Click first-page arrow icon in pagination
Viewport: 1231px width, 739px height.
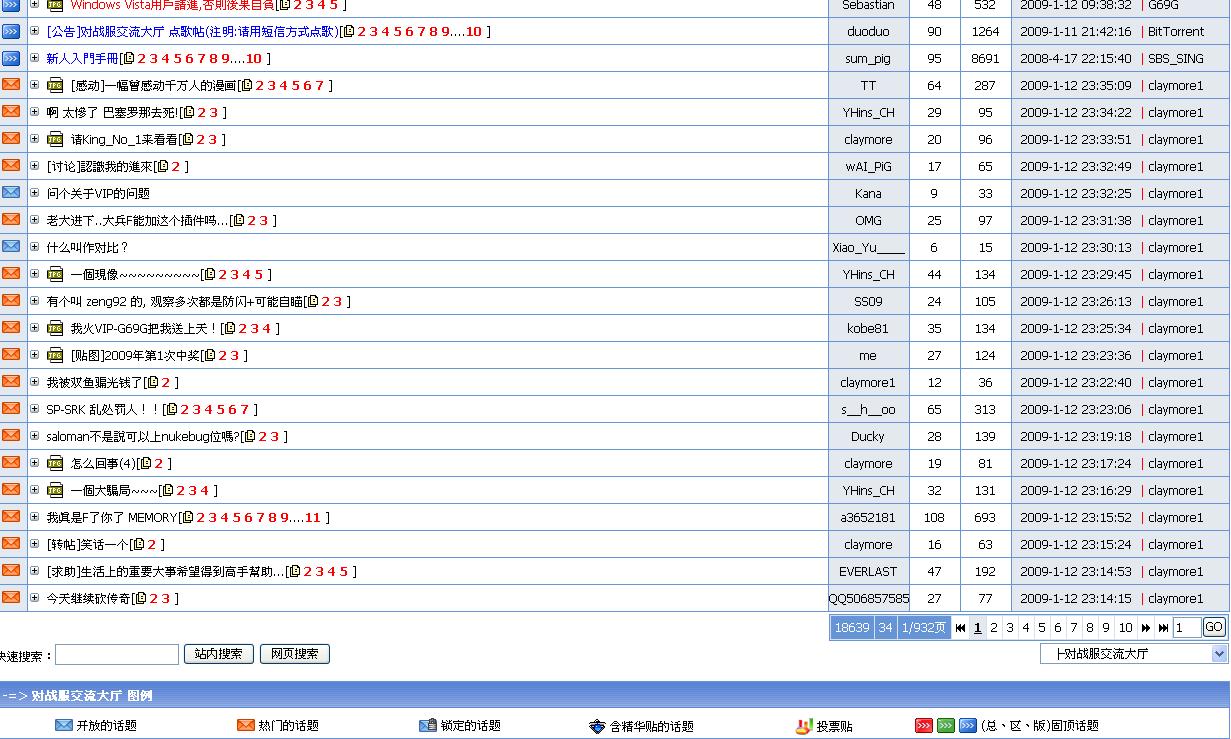960,628
